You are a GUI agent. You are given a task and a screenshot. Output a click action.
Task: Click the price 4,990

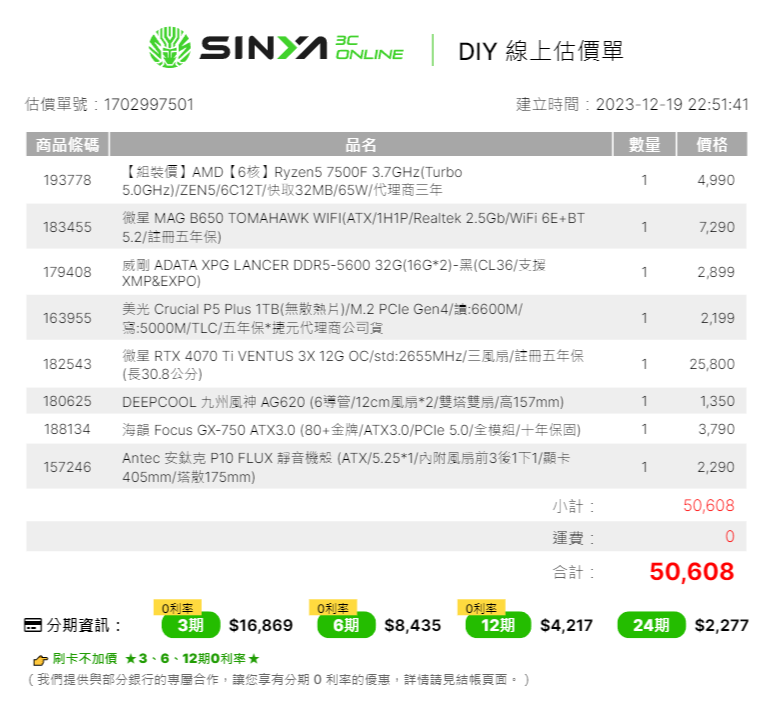(716, 180)
